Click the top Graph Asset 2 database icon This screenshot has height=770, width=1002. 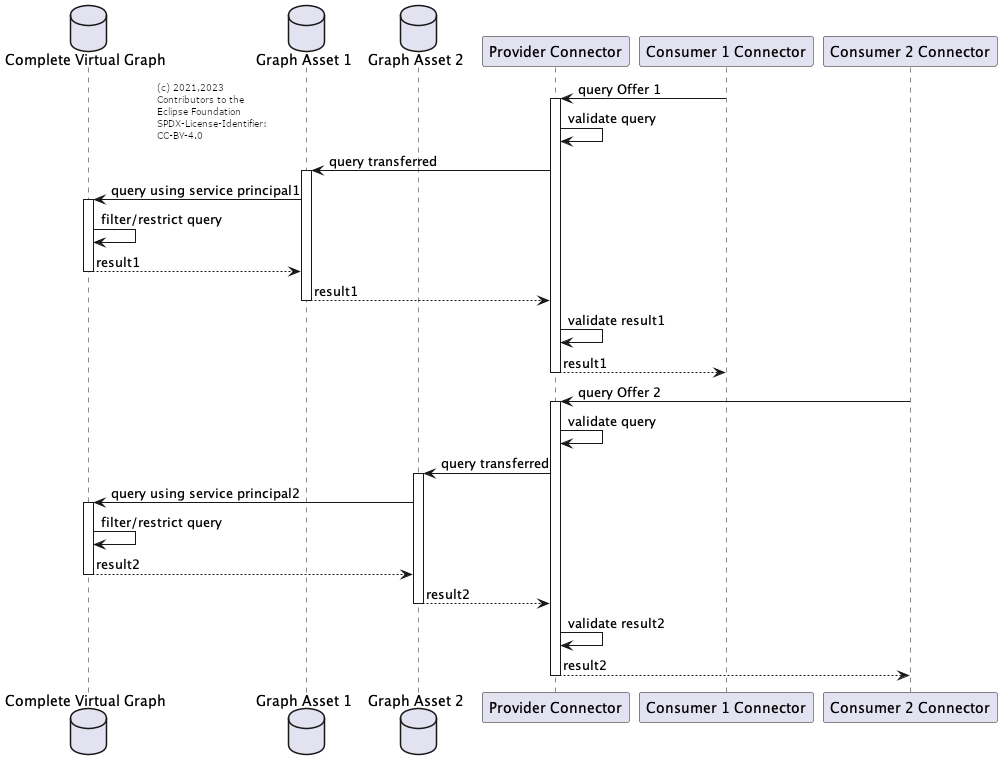pyautogui.click(x=418, y=26)
